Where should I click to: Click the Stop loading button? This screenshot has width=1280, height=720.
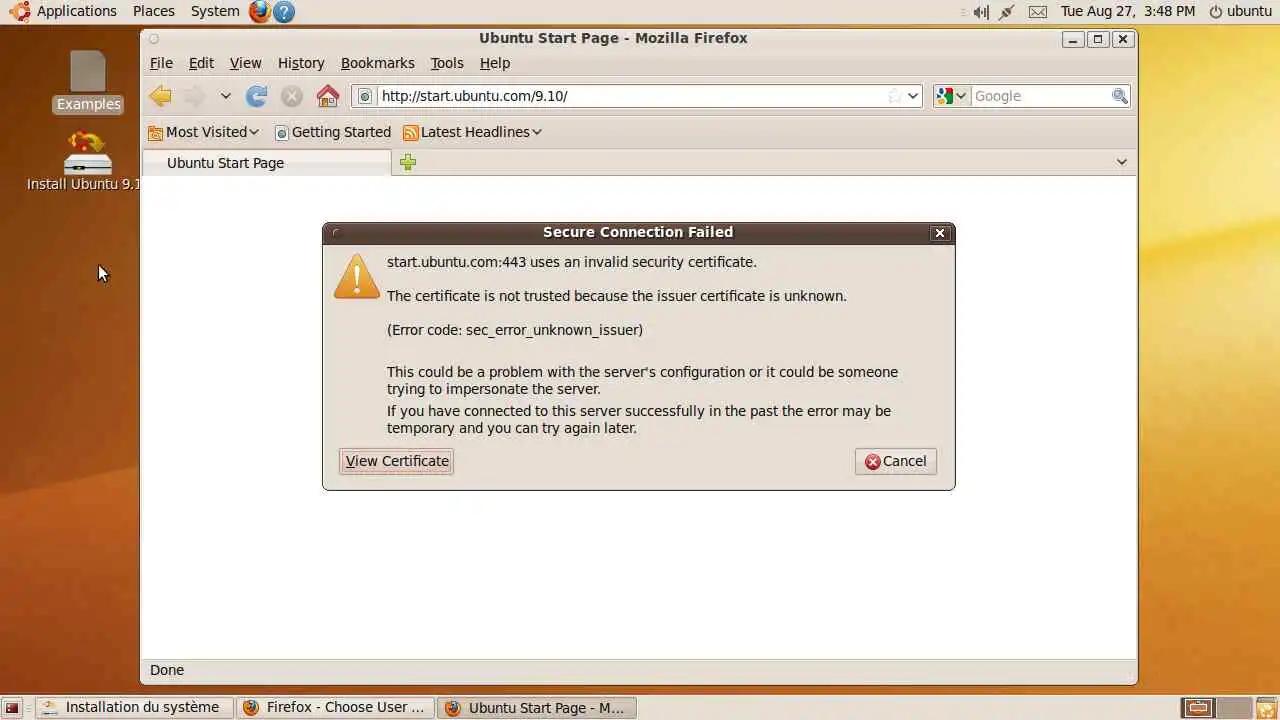tap(291, 96)
